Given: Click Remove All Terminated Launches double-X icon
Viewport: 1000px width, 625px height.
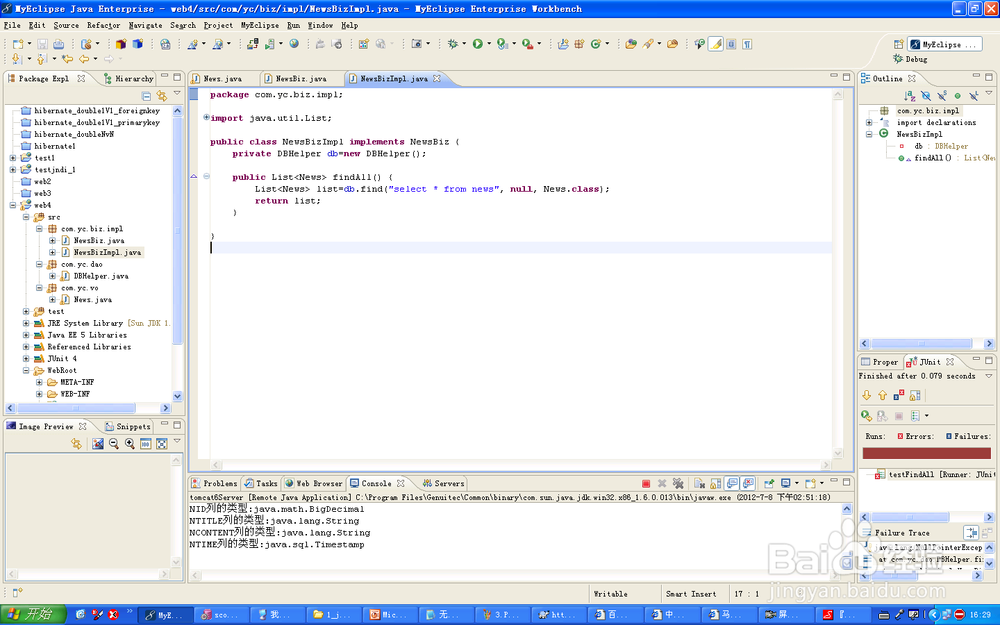Looking at the screenshot, I should (x=678, y=483).
